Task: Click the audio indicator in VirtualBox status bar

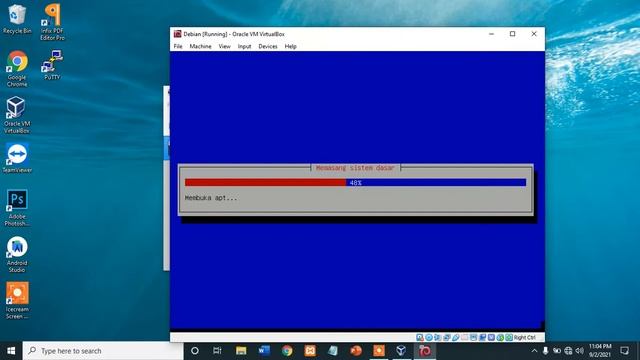Action: tap(438, 338)
